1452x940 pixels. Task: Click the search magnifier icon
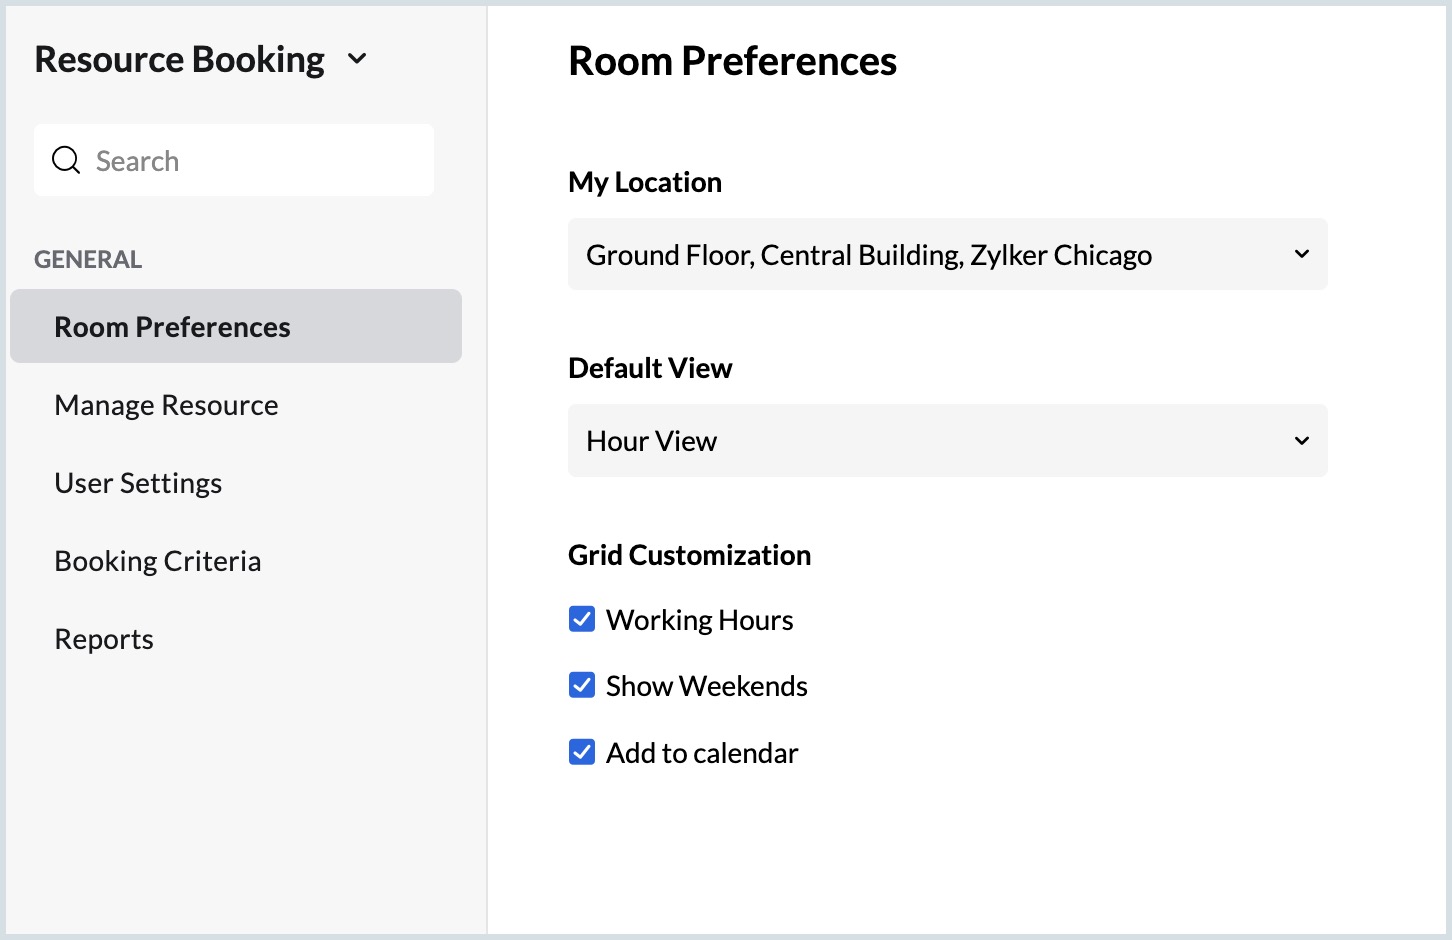coord(66,160)
